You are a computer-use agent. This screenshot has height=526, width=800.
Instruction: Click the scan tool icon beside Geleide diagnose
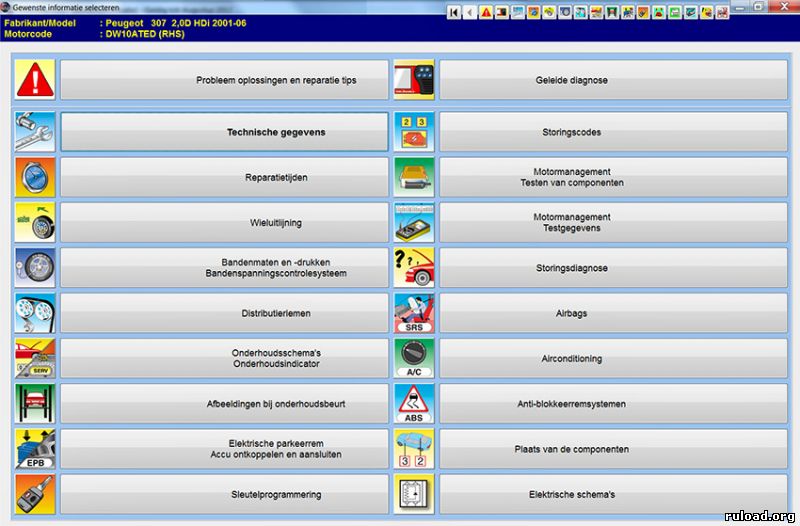click(x=414, y=80)
